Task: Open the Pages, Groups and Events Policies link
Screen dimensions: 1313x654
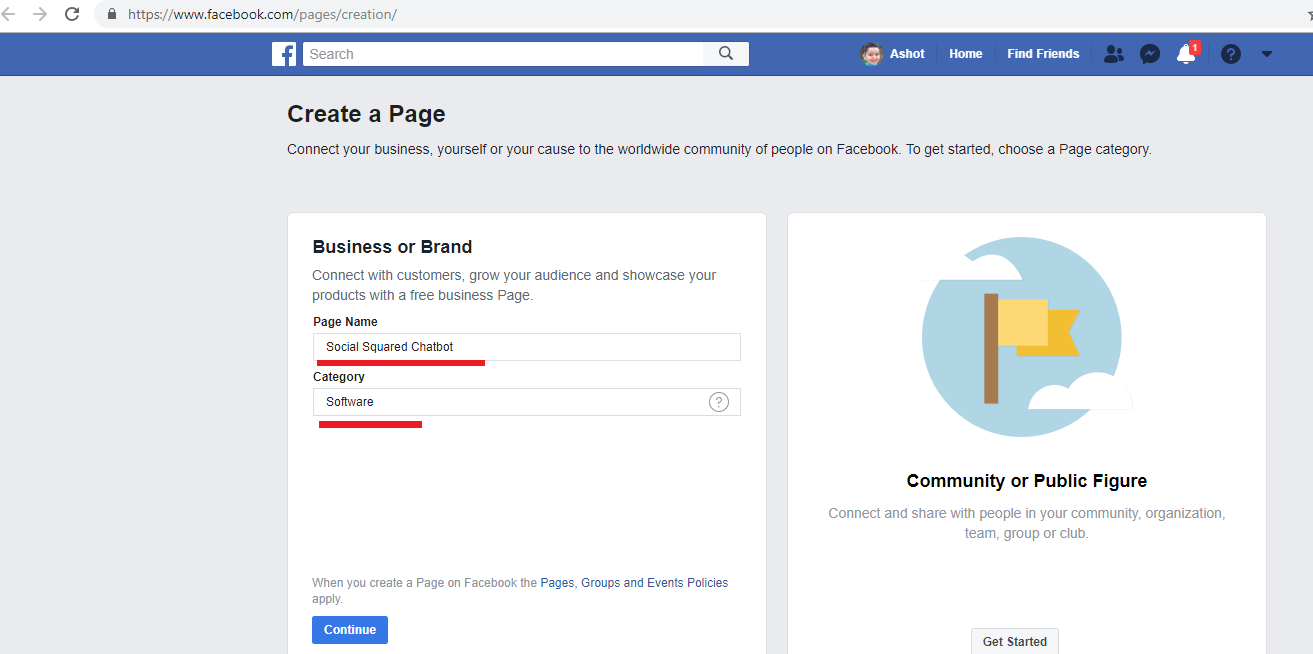Action: [x=634, y=583]
